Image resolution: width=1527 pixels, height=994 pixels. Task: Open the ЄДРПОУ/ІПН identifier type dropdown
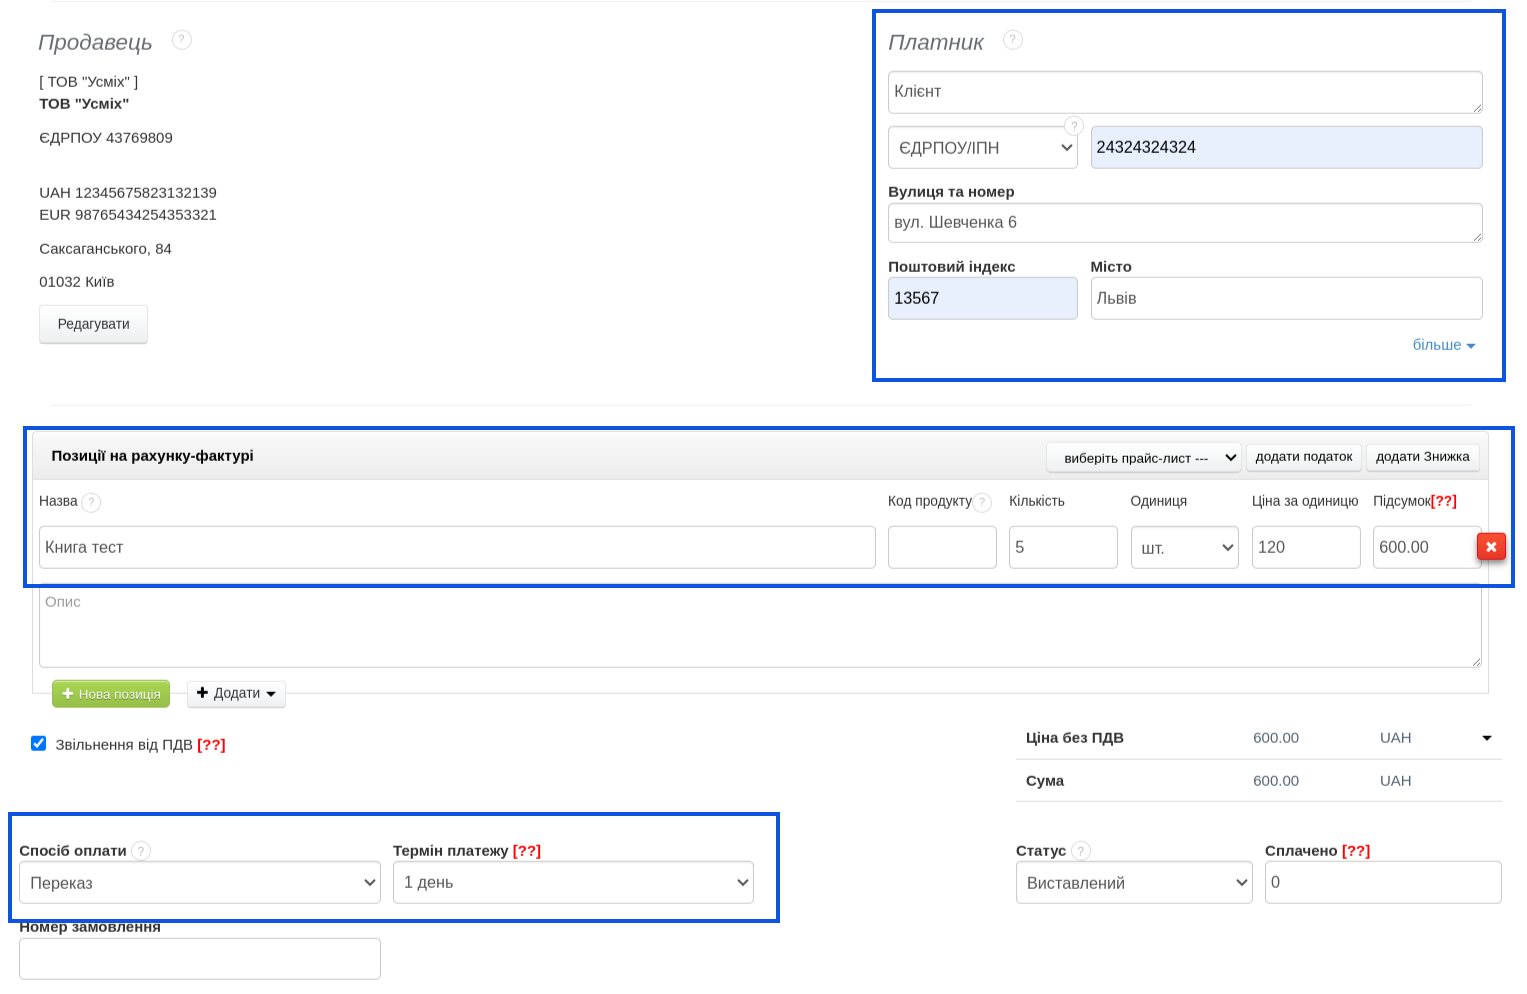point(982,148)
